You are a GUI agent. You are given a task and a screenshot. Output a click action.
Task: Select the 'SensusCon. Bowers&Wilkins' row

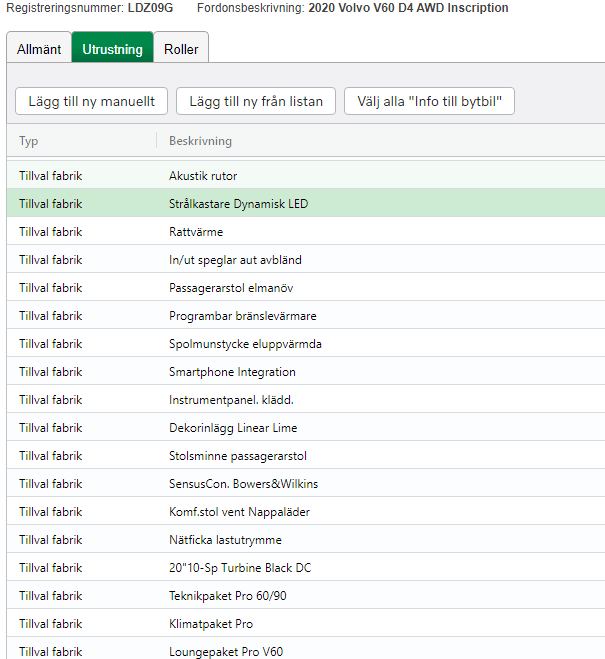(x=306, y=484)
